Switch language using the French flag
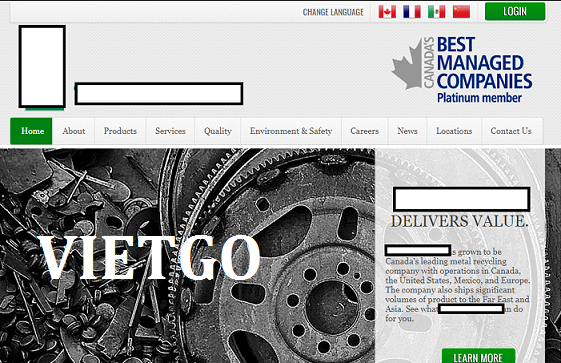 412,12
